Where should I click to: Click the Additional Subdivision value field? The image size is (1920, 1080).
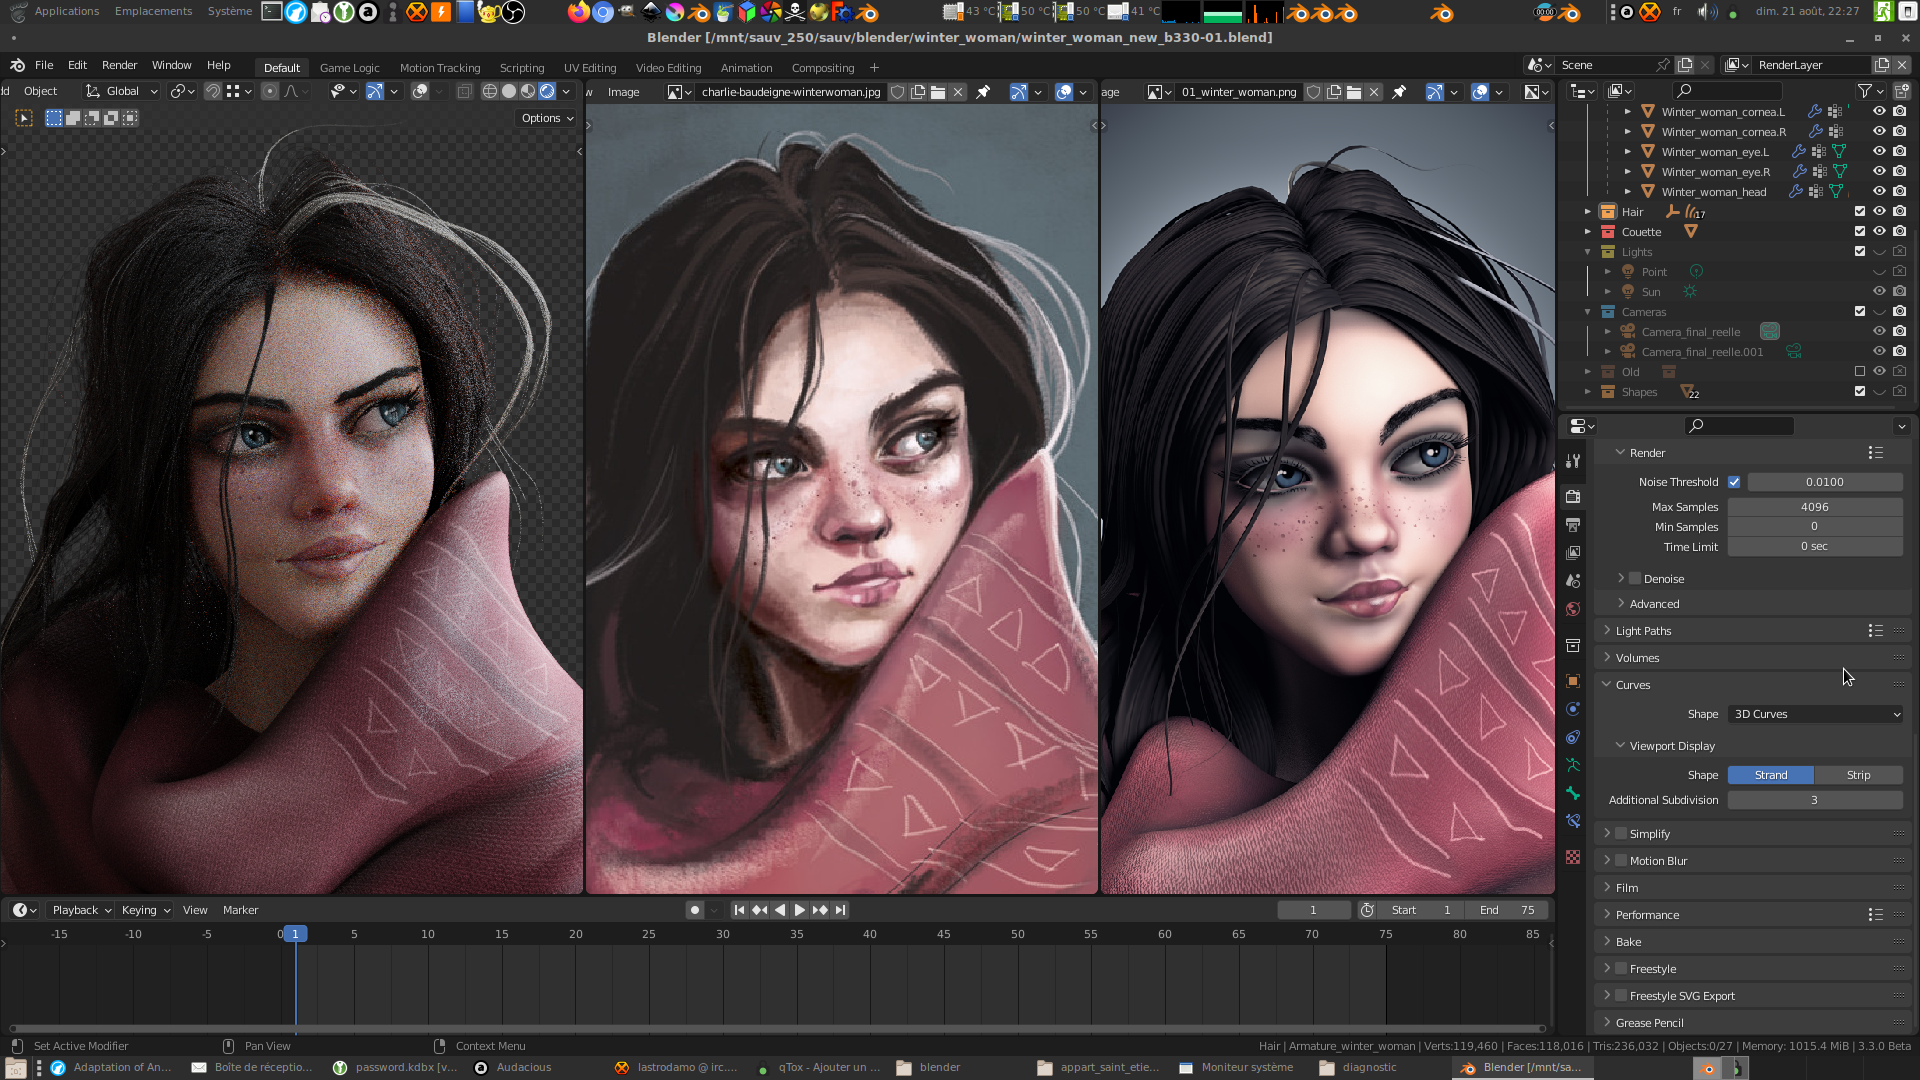(1815, 800)
